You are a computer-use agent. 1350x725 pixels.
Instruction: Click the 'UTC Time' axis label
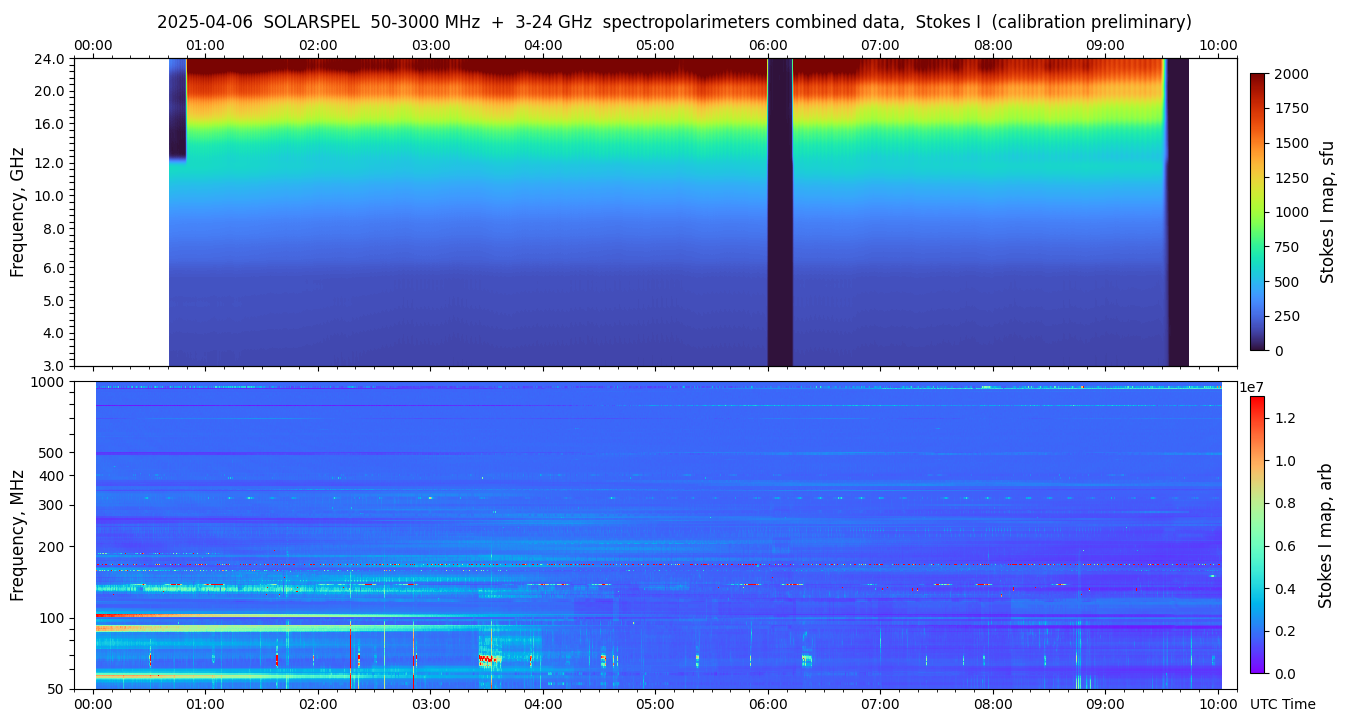click(x=1282, y=704)
